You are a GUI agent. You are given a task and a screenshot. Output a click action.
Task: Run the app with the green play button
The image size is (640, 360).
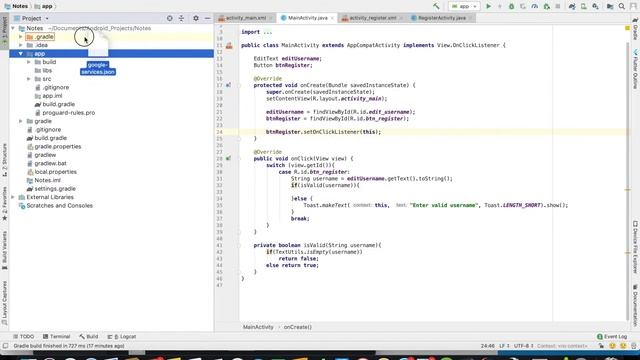[488, 6]
